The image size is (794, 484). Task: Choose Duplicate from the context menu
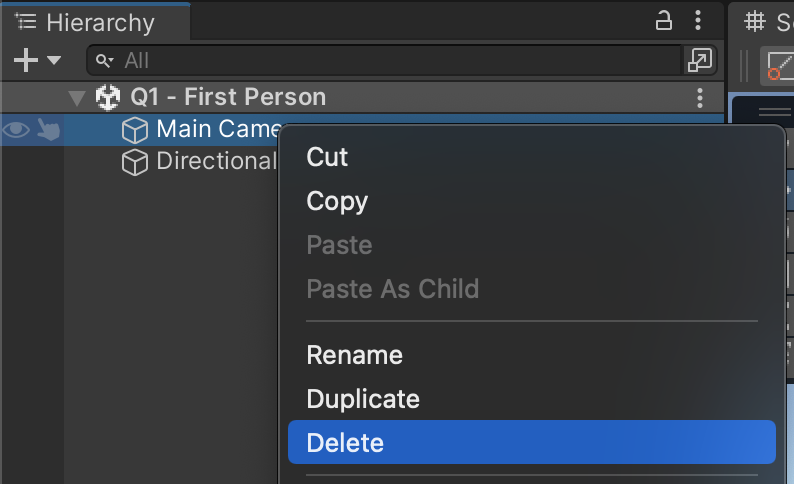point(363,399)
